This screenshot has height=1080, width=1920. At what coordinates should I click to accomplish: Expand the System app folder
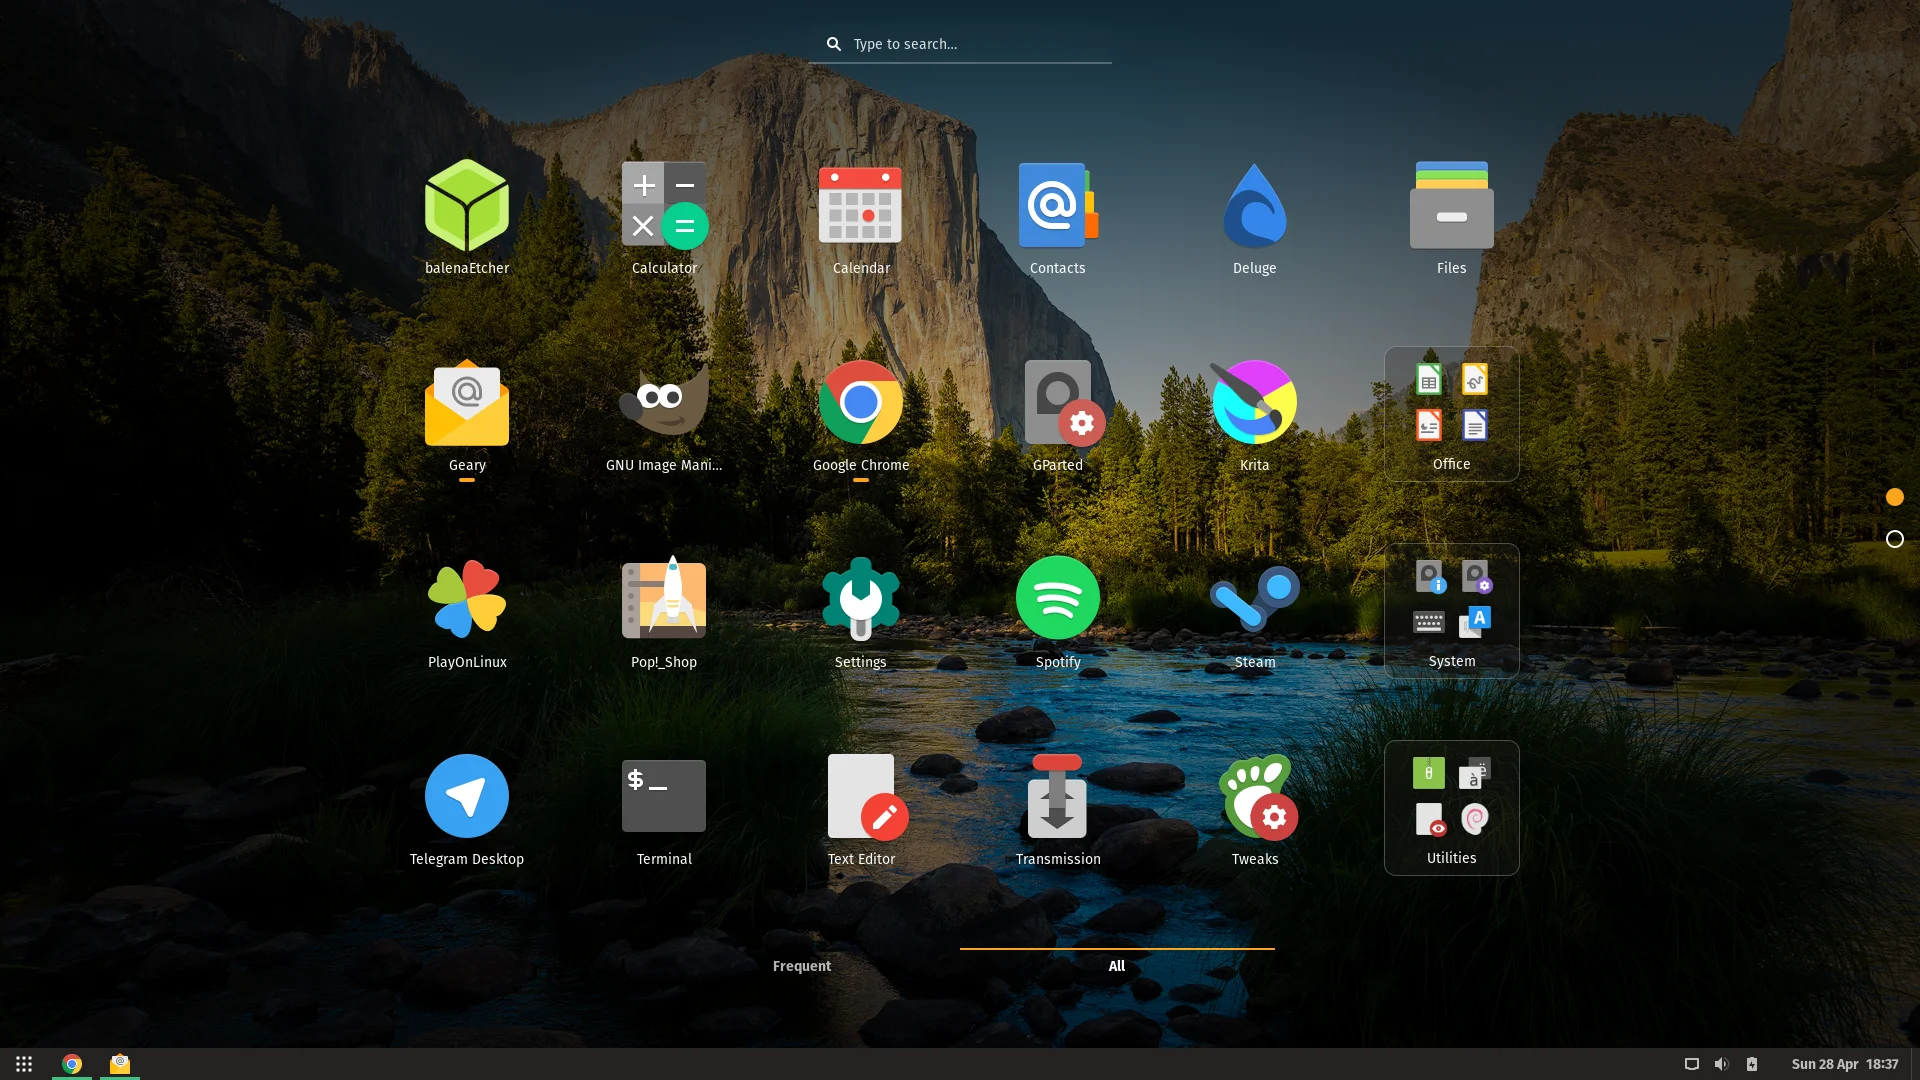[x=1451, y=611]
